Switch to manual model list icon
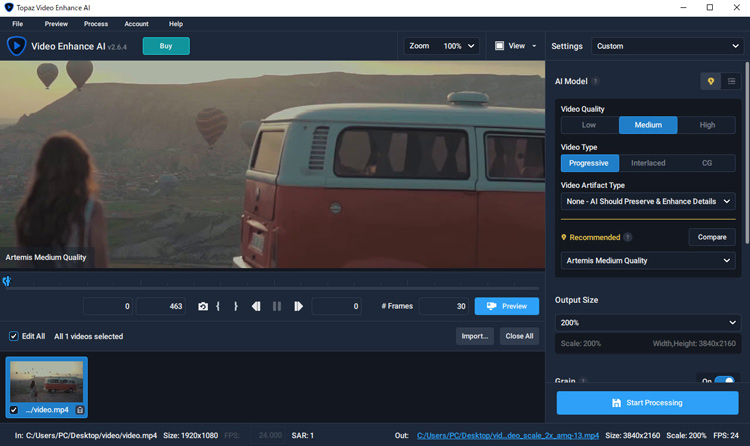 (731, 81)
